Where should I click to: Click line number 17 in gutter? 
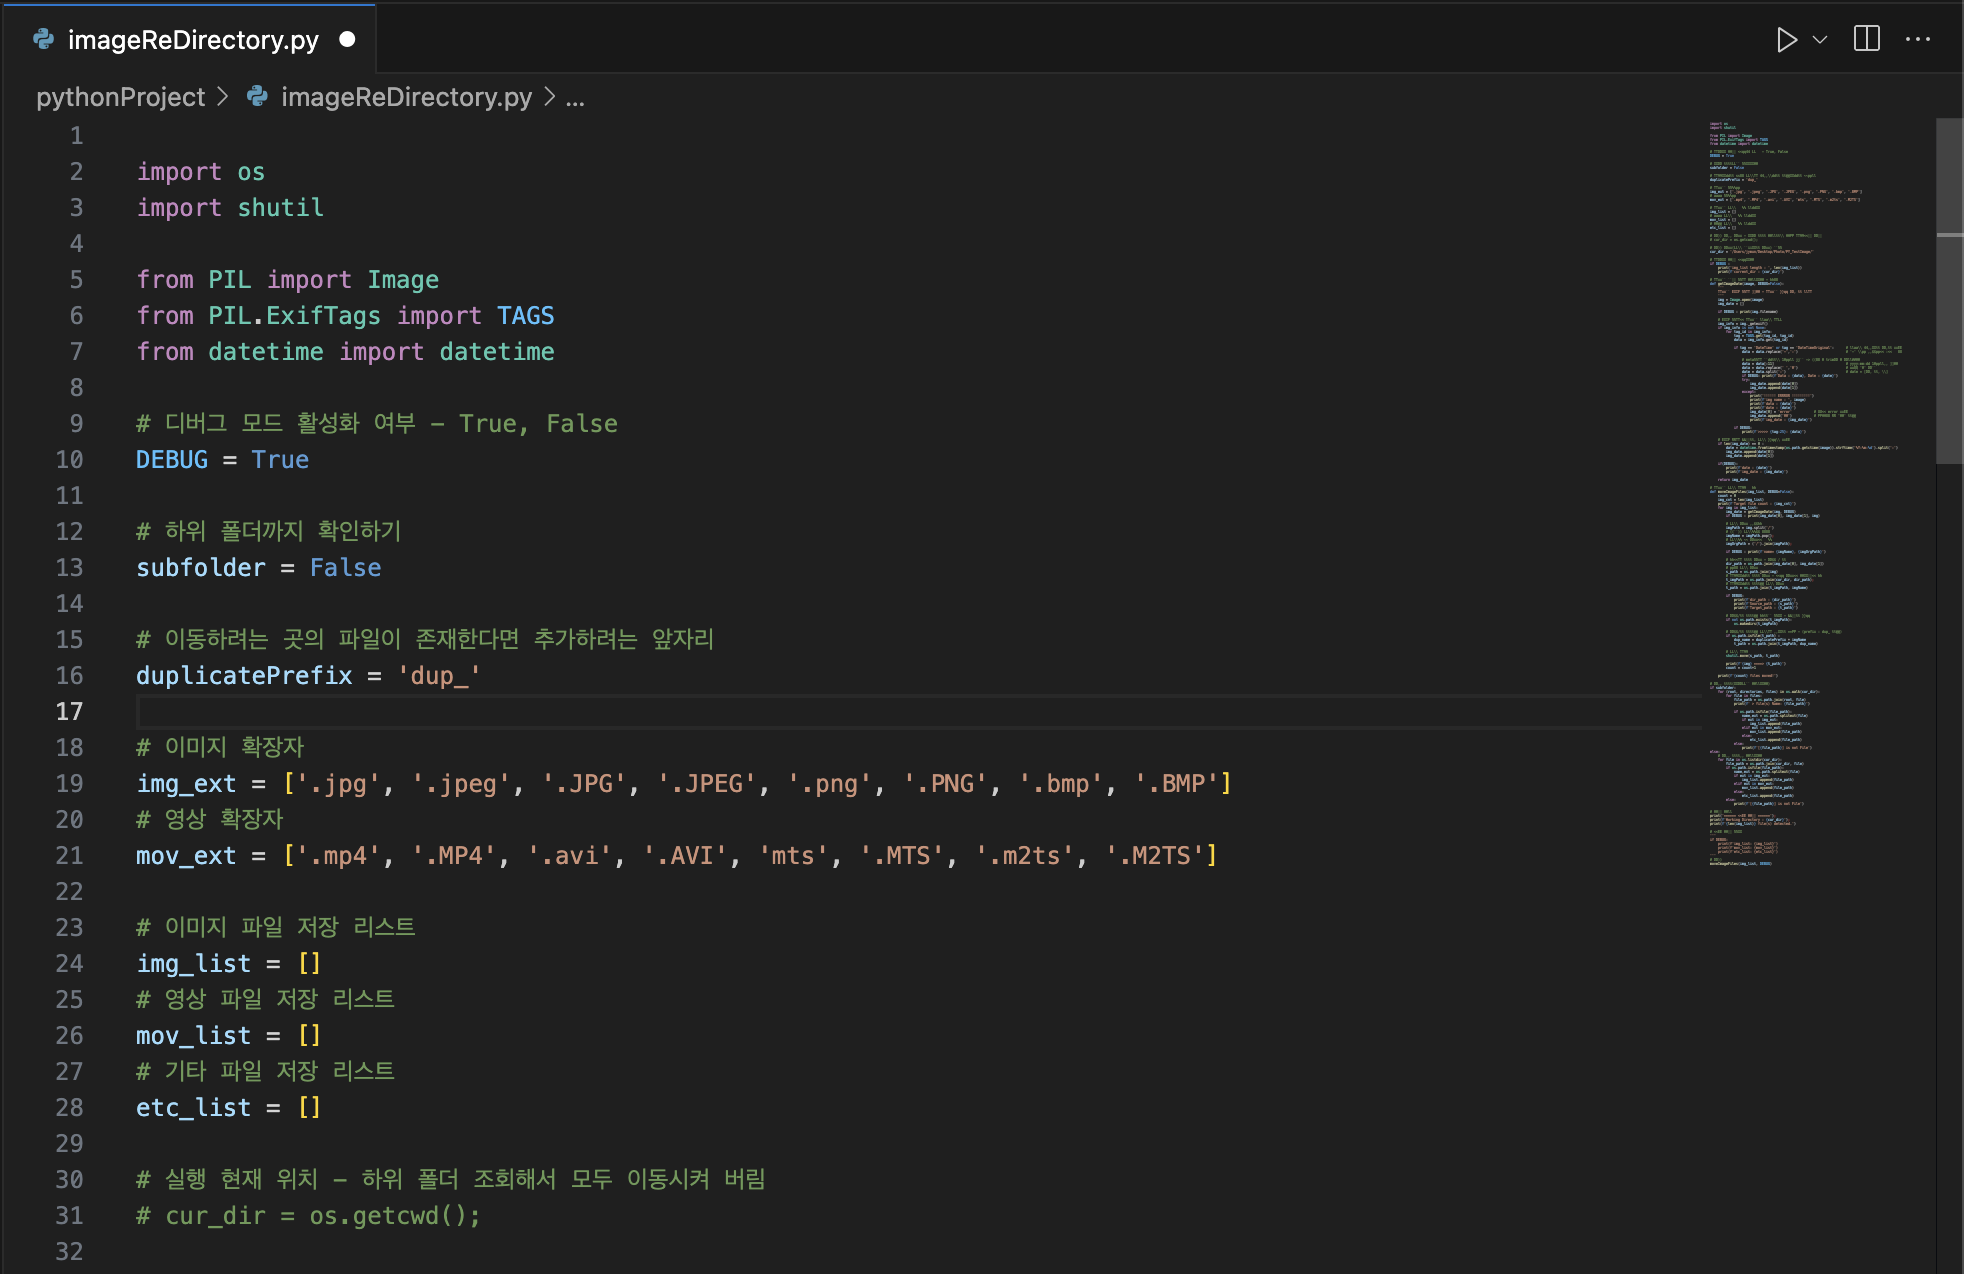point(69,711)
